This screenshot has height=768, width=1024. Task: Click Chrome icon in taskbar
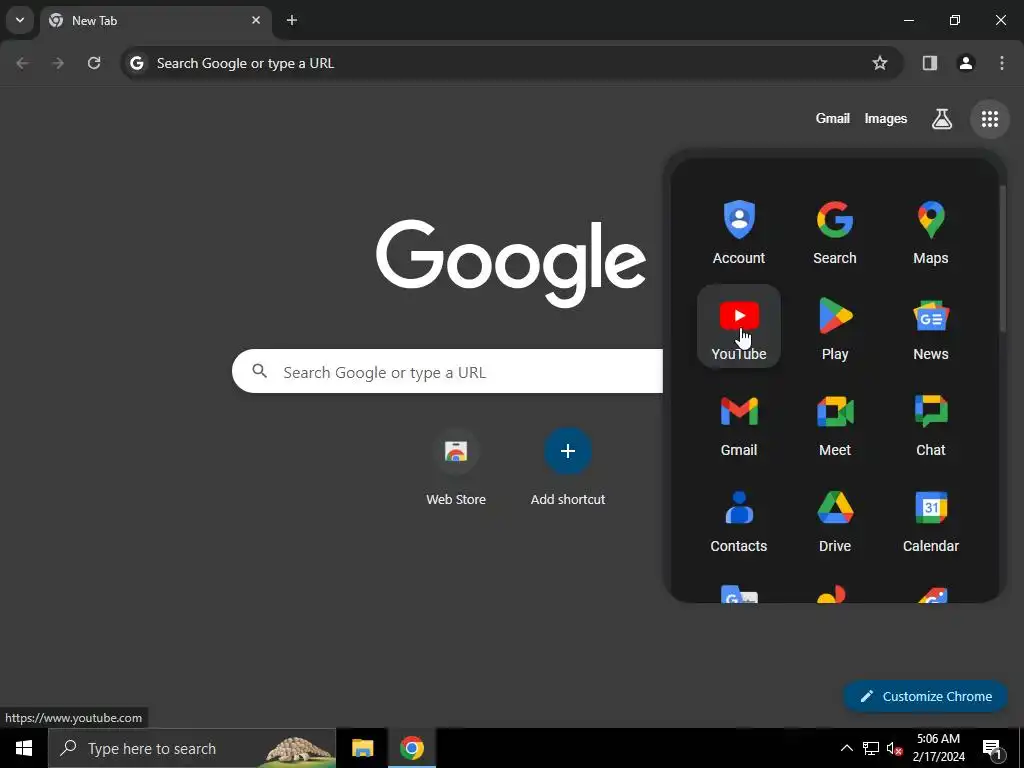411,748
